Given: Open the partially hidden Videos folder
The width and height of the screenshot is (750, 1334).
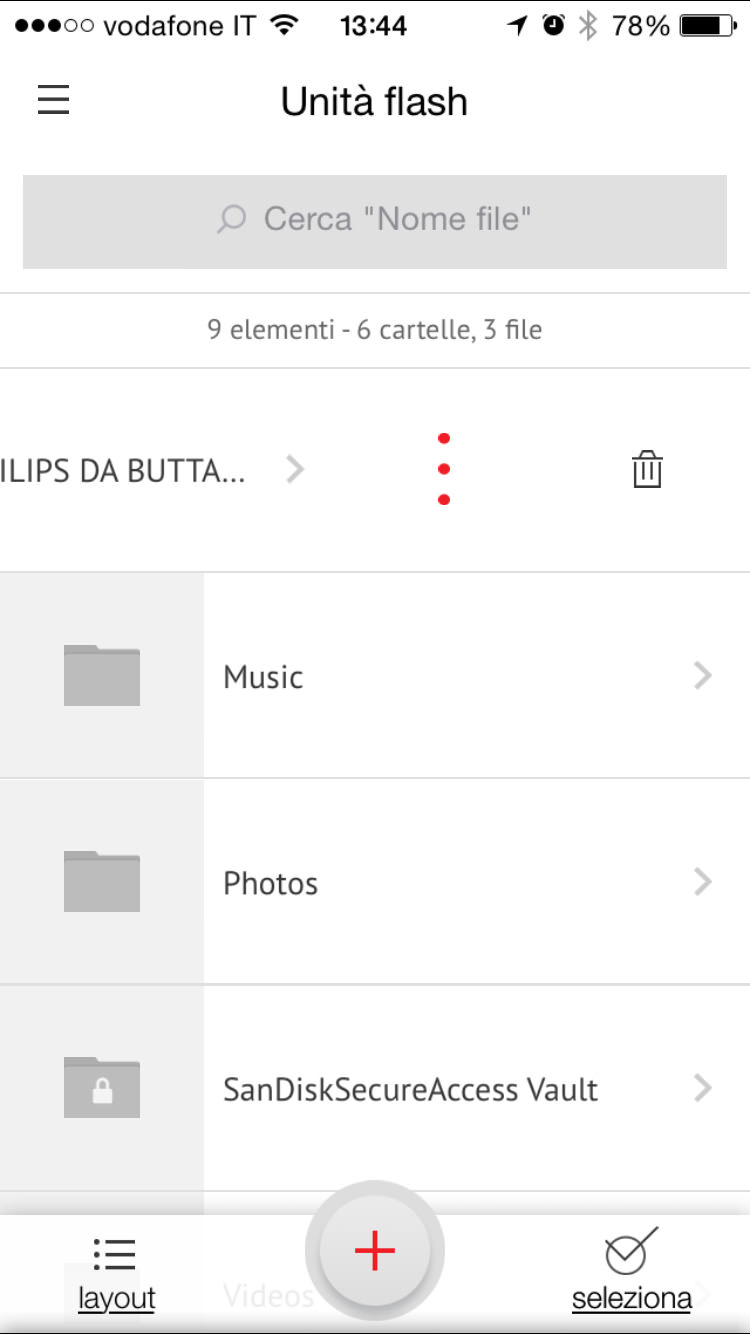Looking at the screenshot, I should point(268,1297).
